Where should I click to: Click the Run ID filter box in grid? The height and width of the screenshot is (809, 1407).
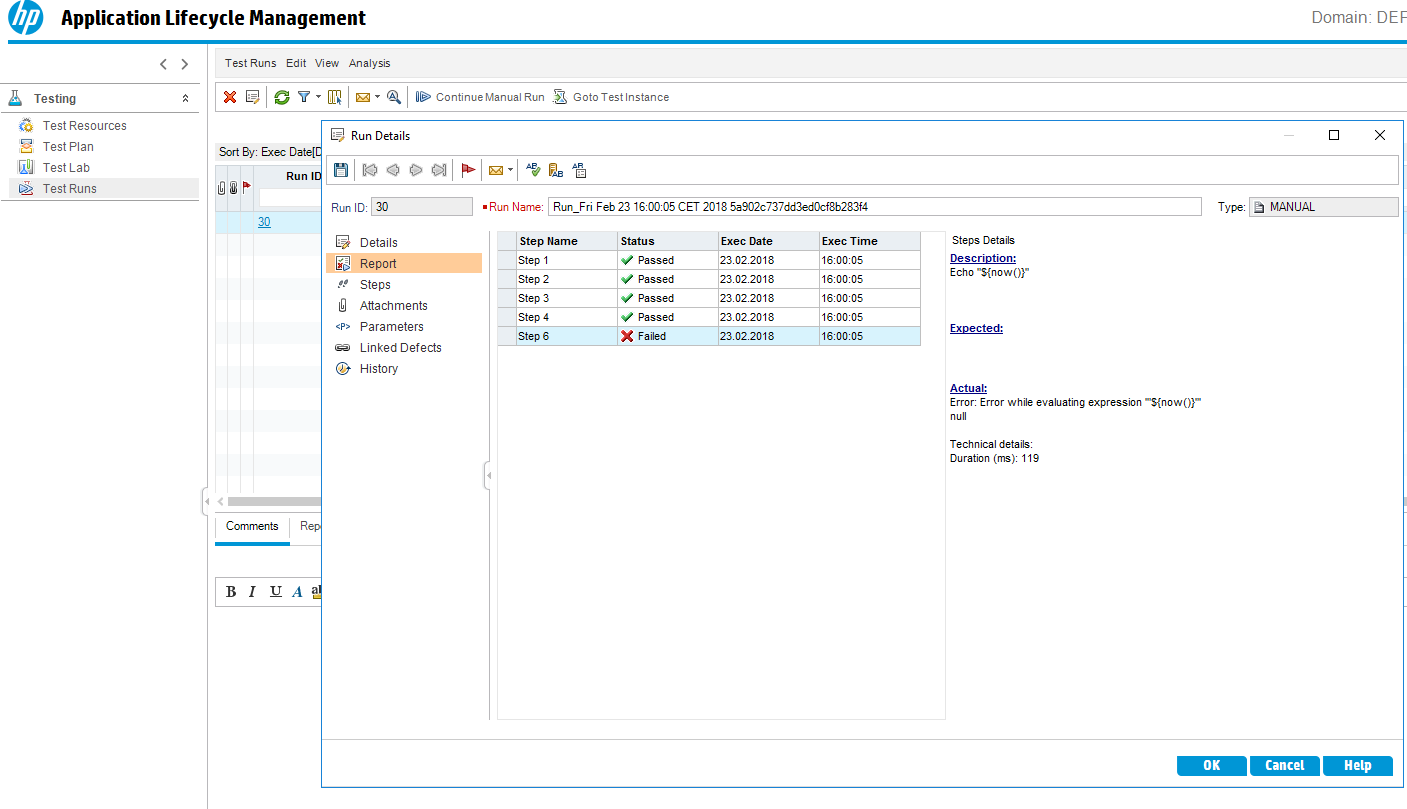click(x=290, y=198)
